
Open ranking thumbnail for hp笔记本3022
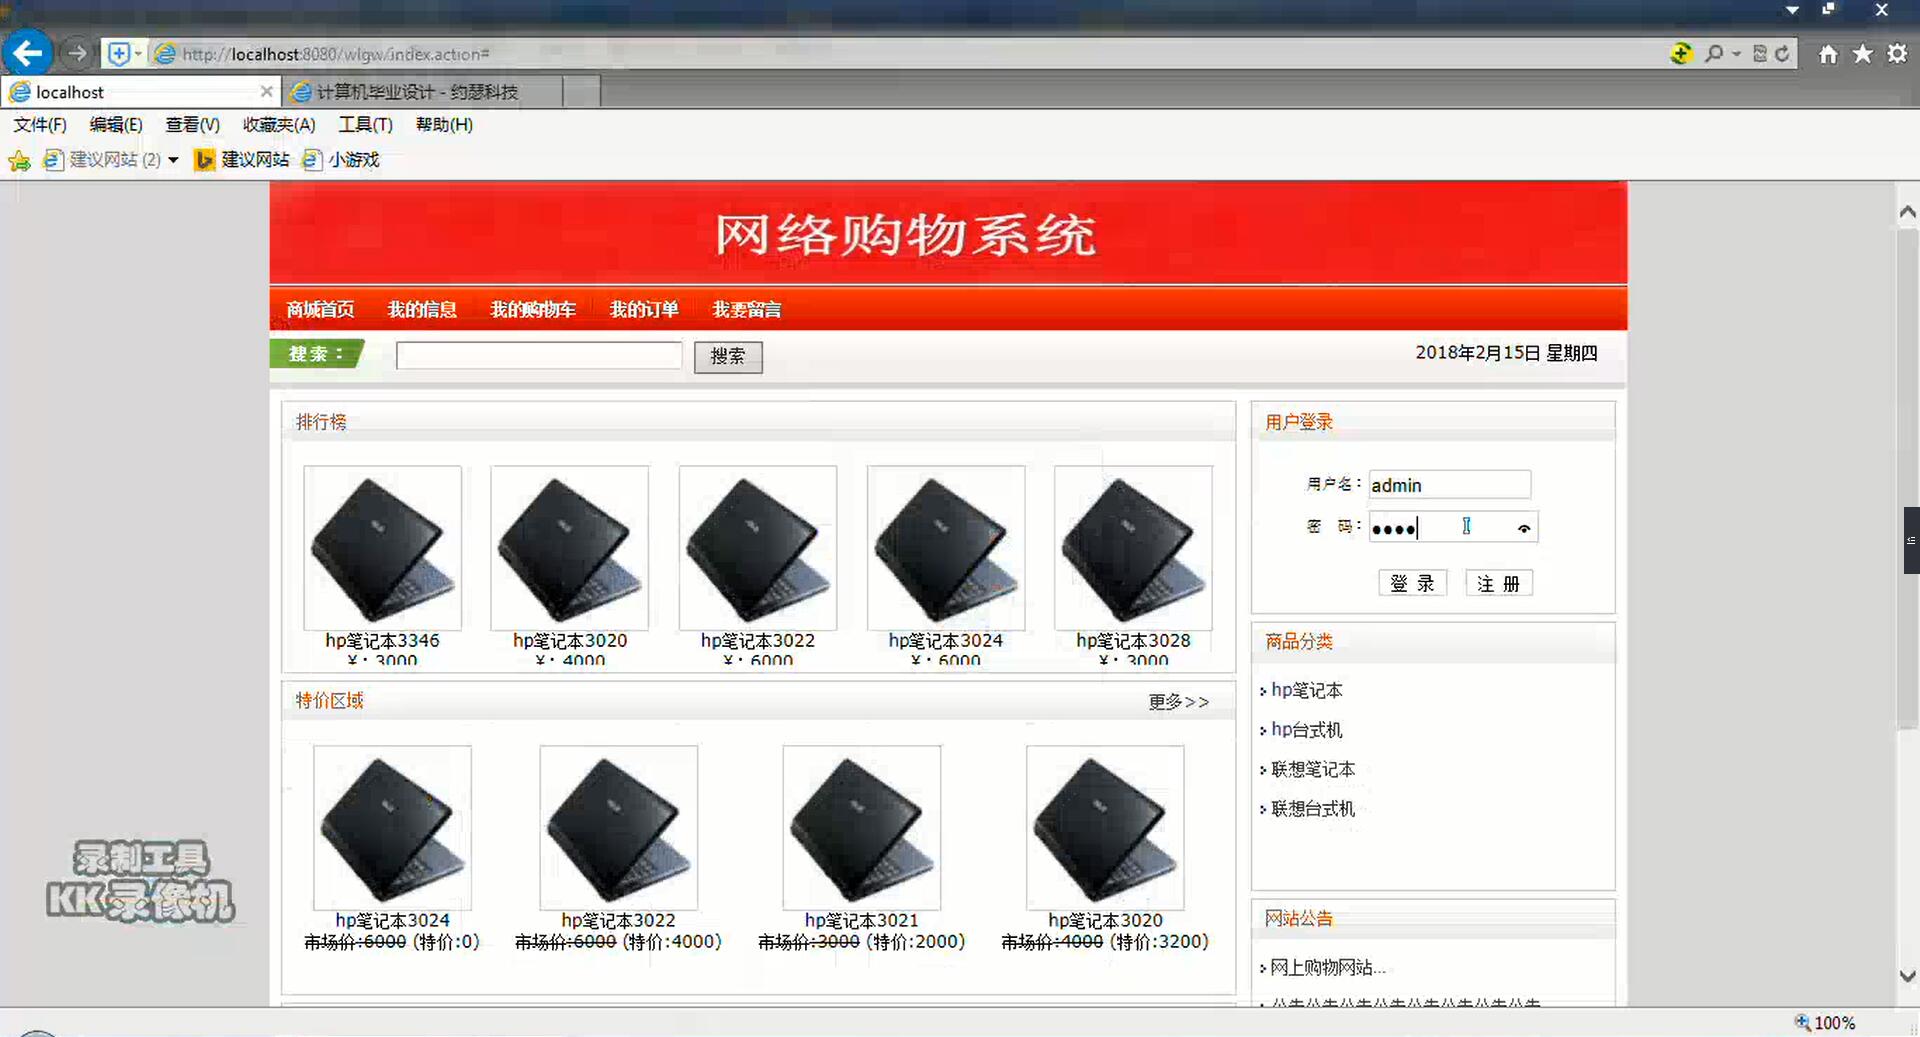(758, 547)
